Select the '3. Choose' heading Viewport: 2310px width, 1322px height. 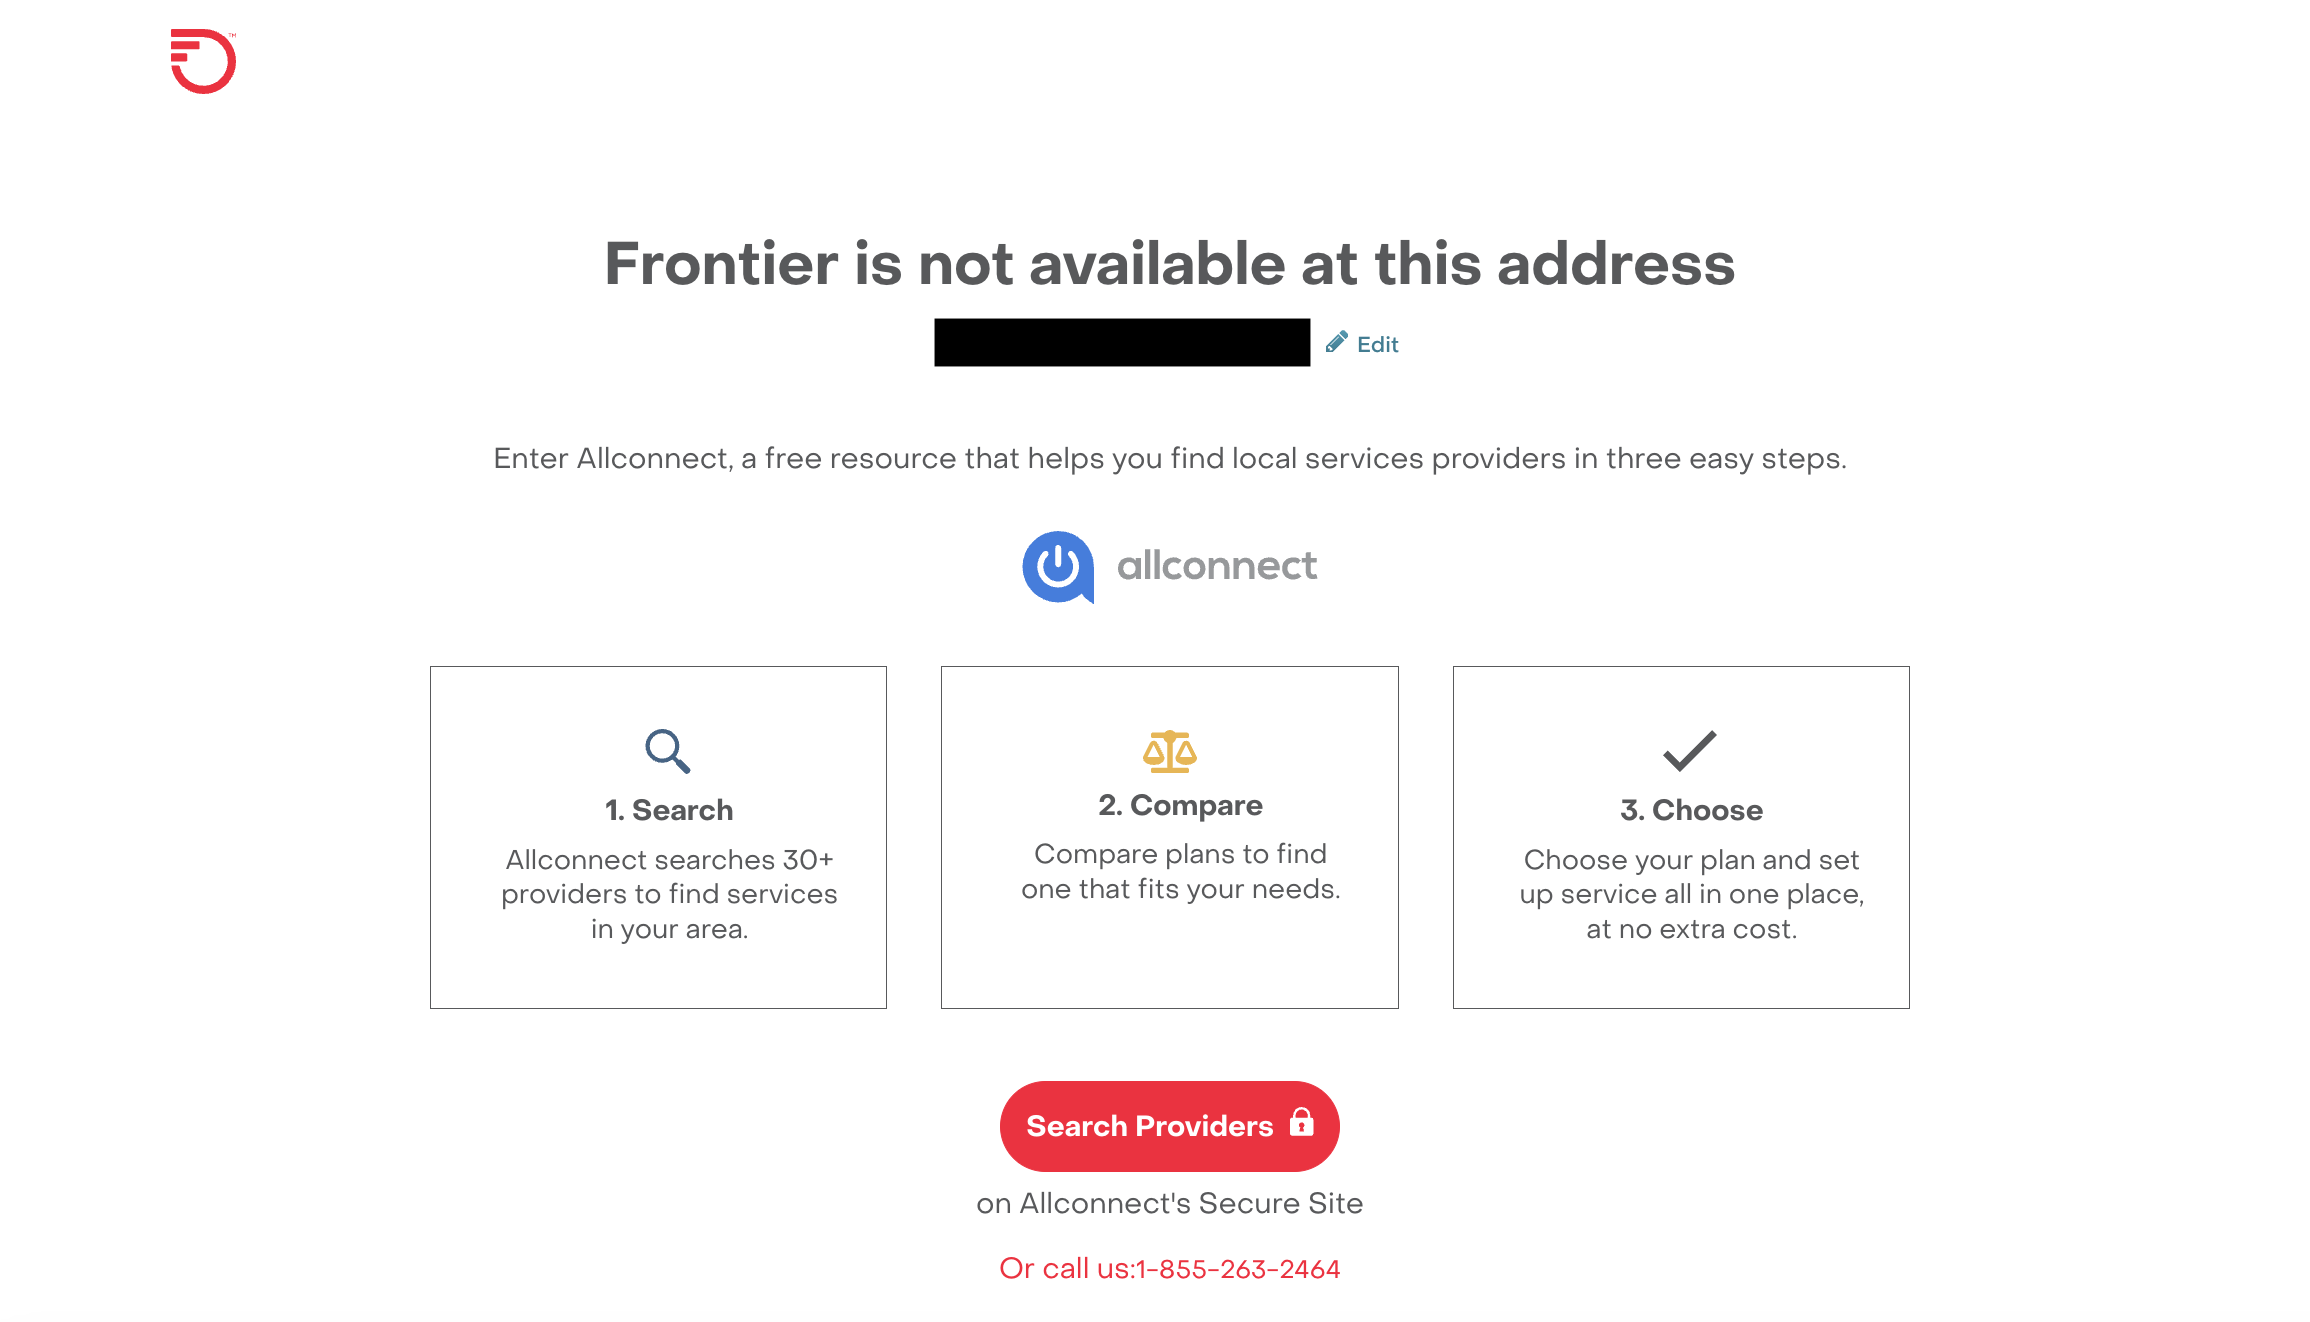point(1692,810)
